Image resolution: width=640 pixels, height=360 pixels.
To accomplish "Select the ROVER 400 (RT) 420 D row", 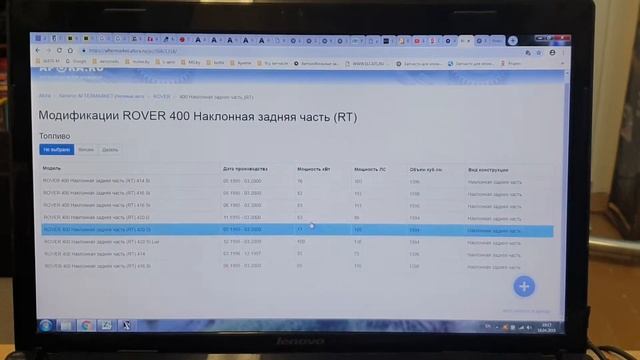I will click(x=297, y=218).
